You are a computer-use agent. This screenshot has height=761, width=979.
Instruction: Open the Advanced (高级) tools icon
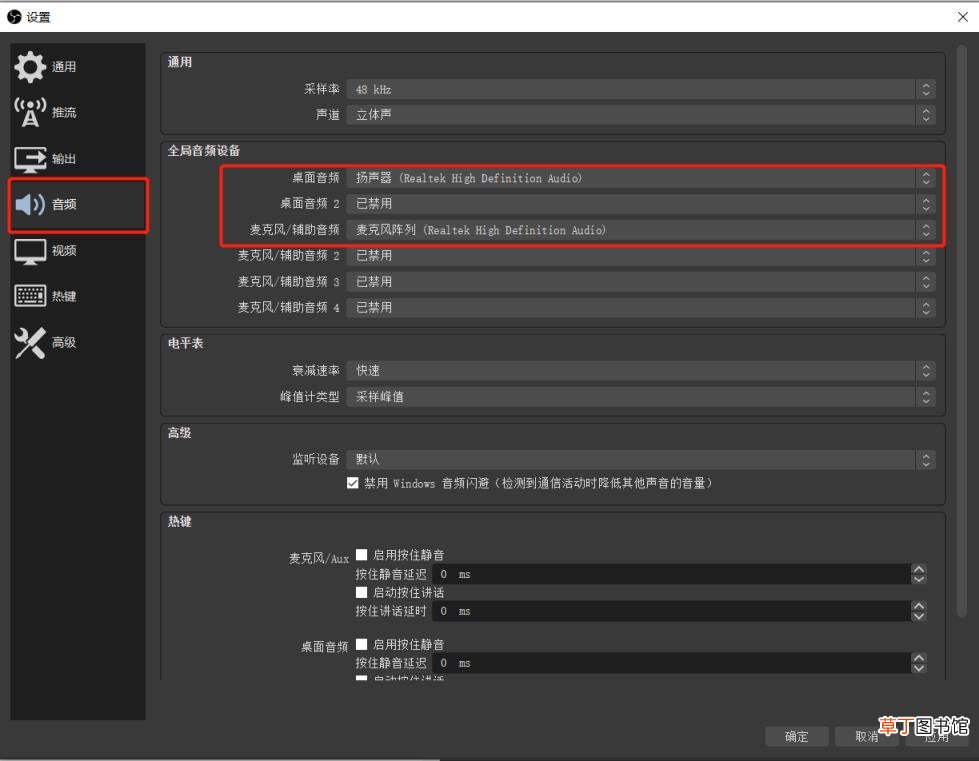(x=30, y=343)
